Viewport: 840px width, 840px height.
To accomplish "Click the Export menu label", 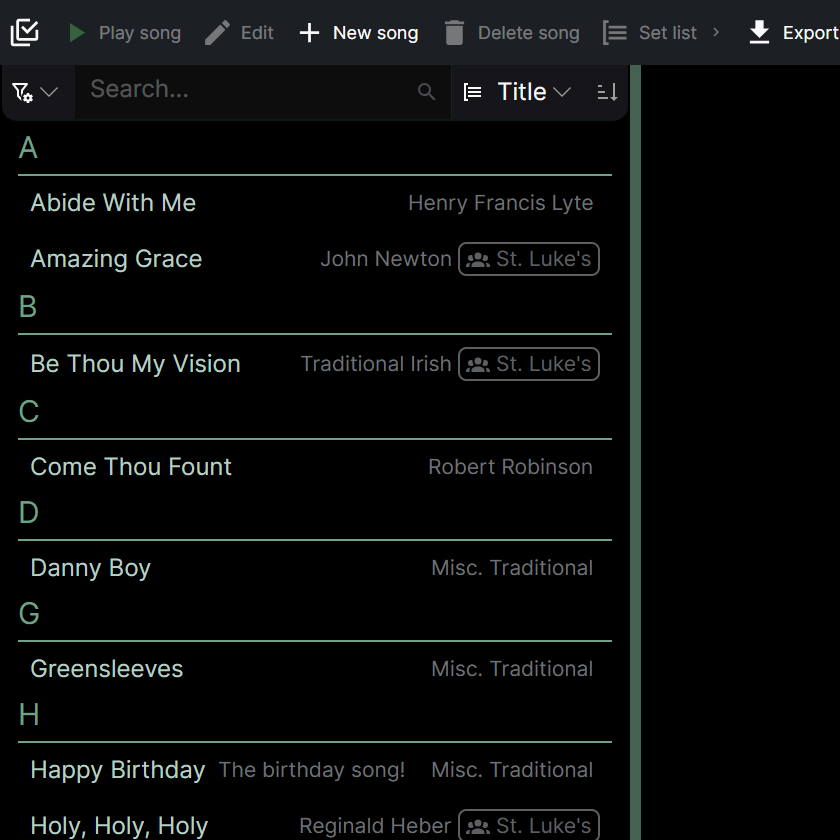I will pyautogui.click(x=811, y=33).
